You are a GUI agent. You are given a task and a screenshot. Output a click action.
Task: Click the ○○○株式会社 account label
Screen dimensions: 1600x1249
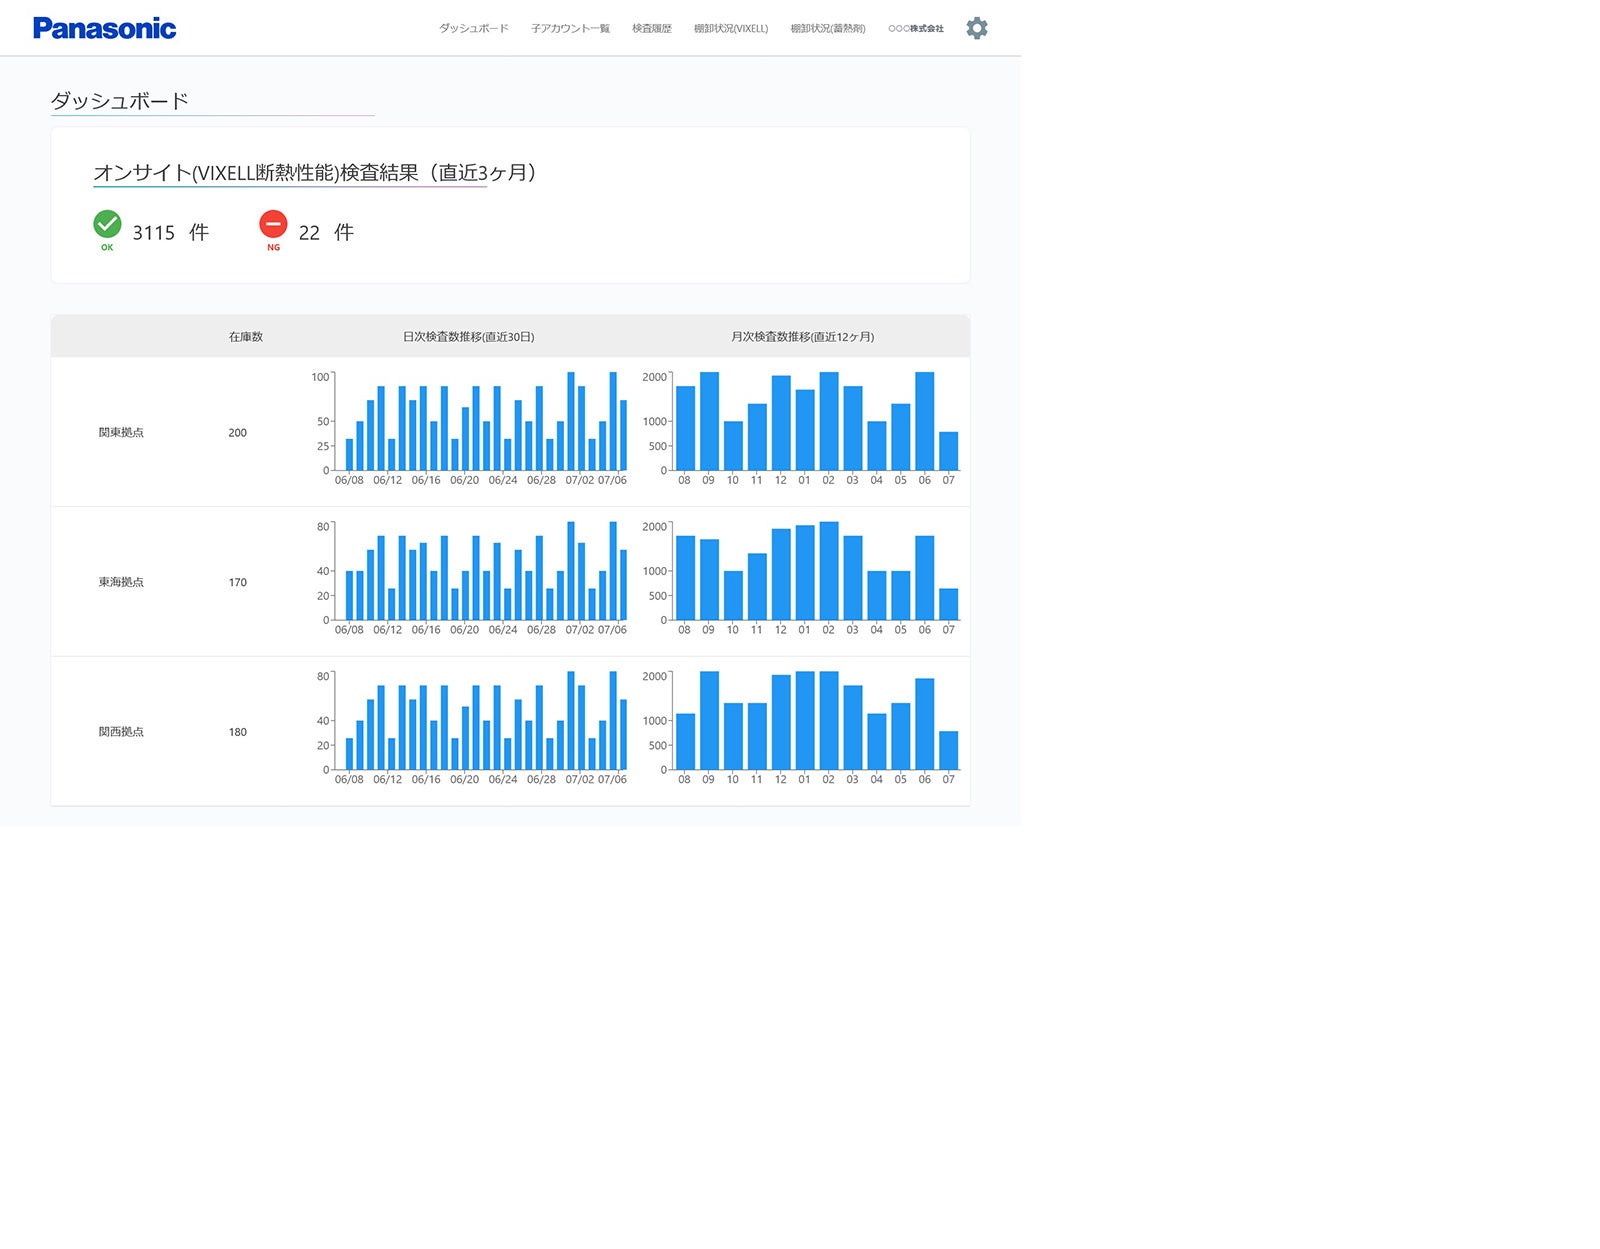pyautogui.click(x=916, y=29)
